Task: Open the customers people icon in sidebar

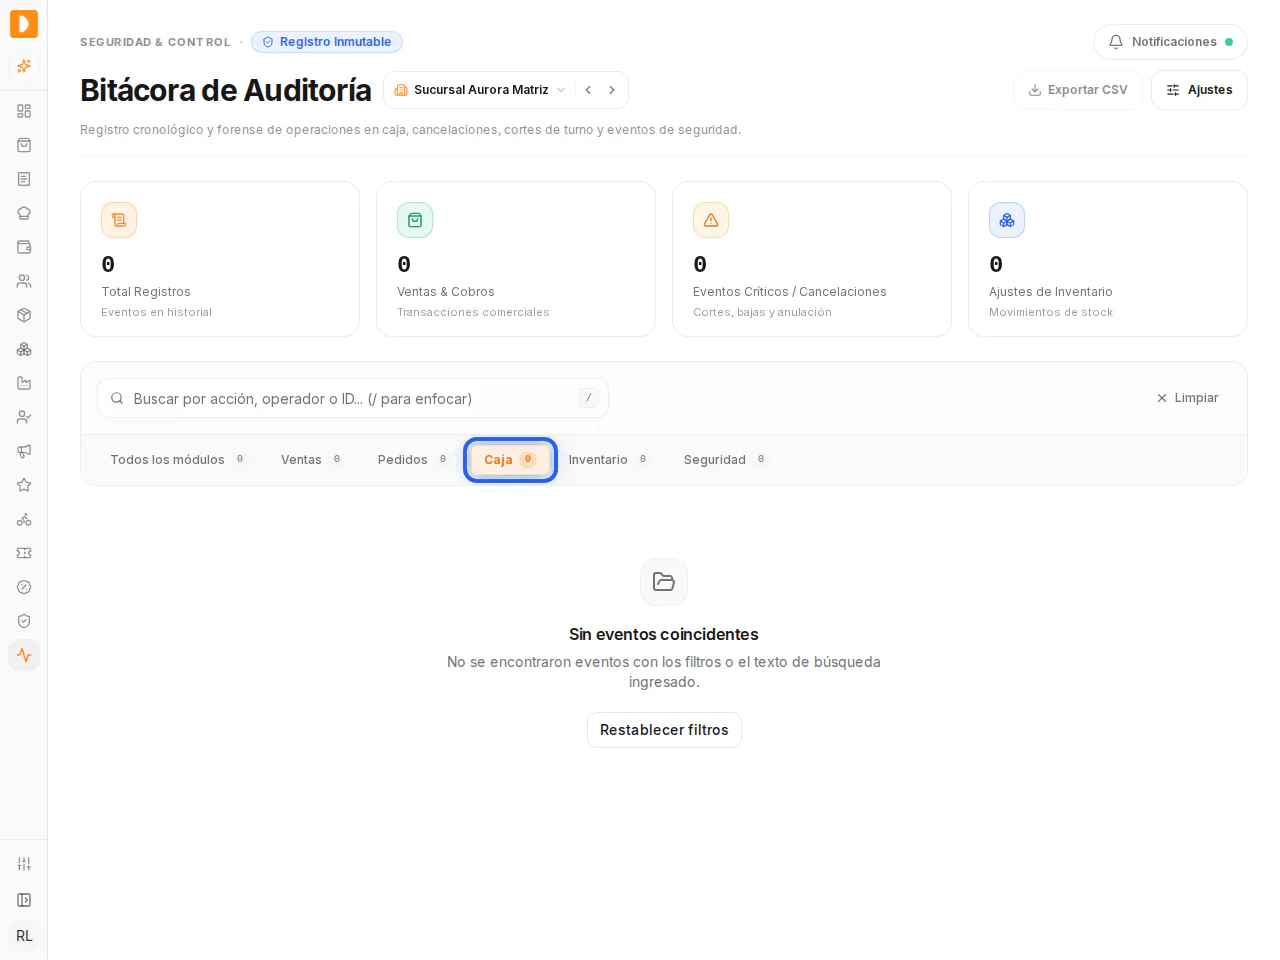Action: 24,281
